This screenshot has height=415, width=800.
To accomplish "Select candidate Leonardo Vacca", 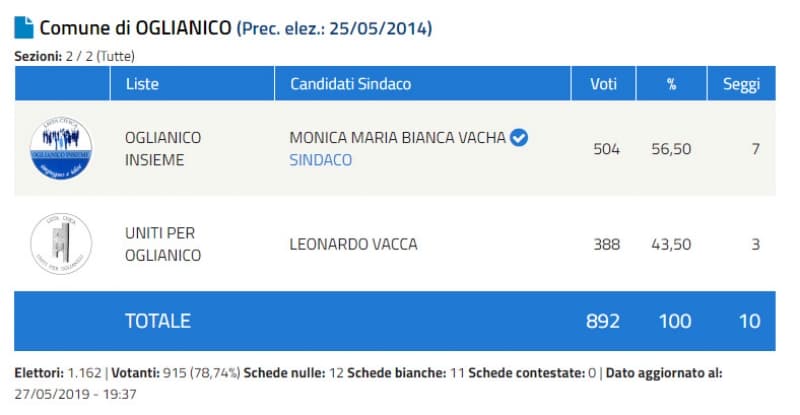I will (x=353, y=244).
